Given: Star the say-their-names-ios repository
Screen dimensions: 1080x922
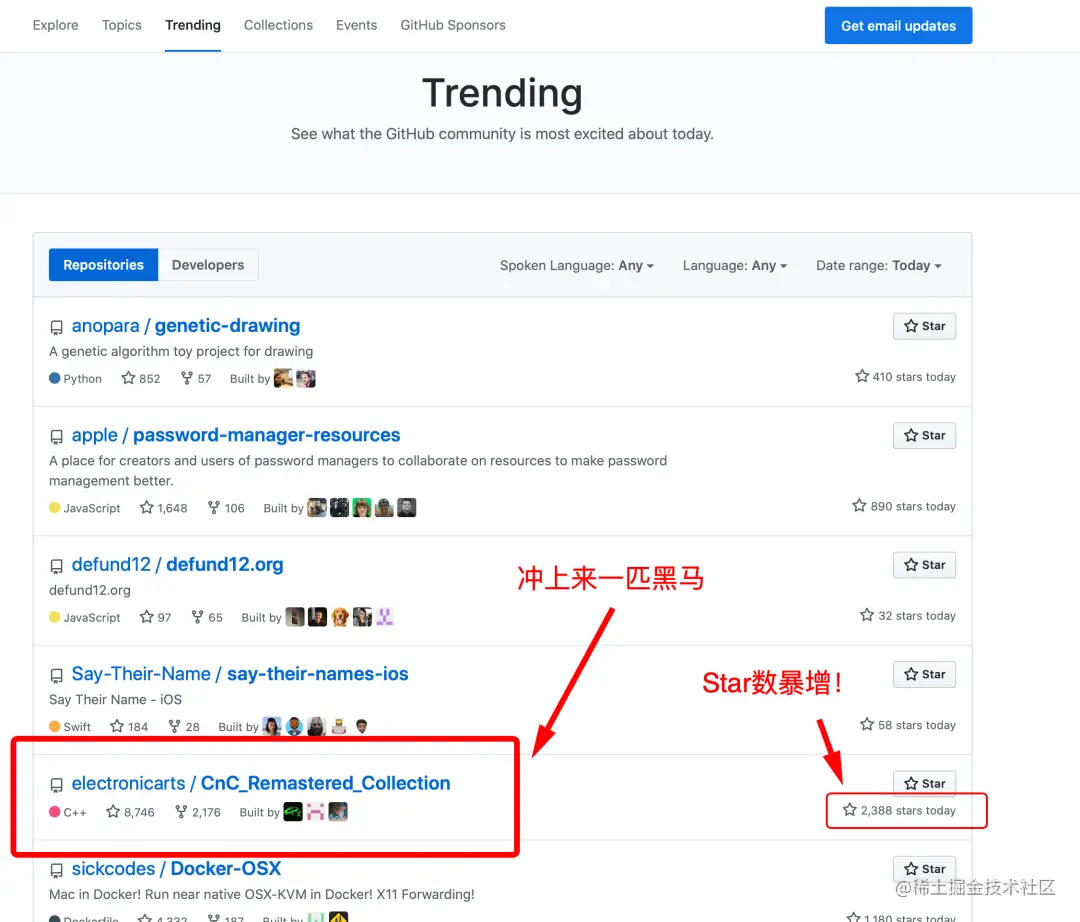Looking at the screenshot, I should coord(924,675).
